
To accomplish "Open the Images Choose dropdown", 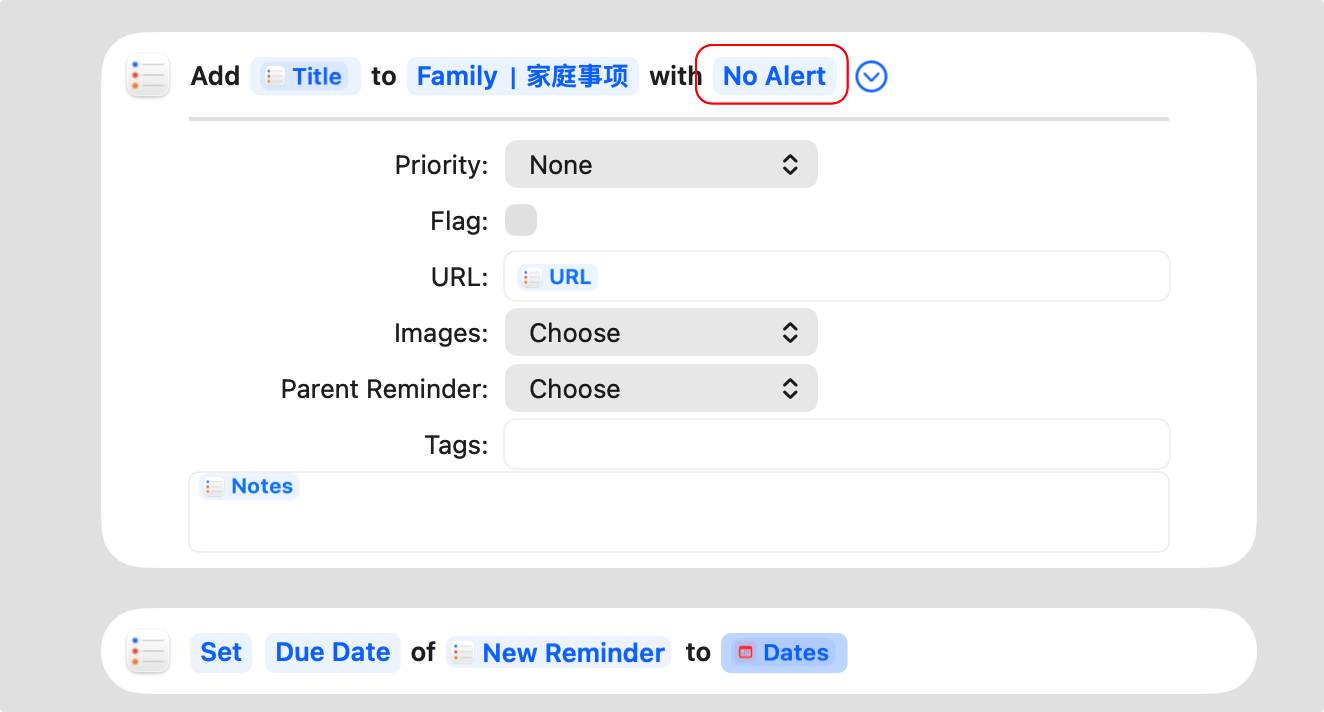I will (661, 333).
